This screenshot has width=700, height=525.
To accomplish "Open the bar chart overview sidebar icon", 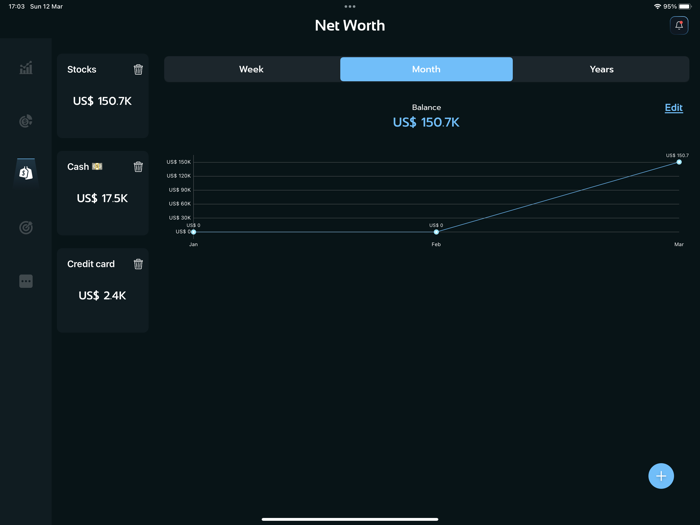I will pyautogui.click(x=26, y=68).
